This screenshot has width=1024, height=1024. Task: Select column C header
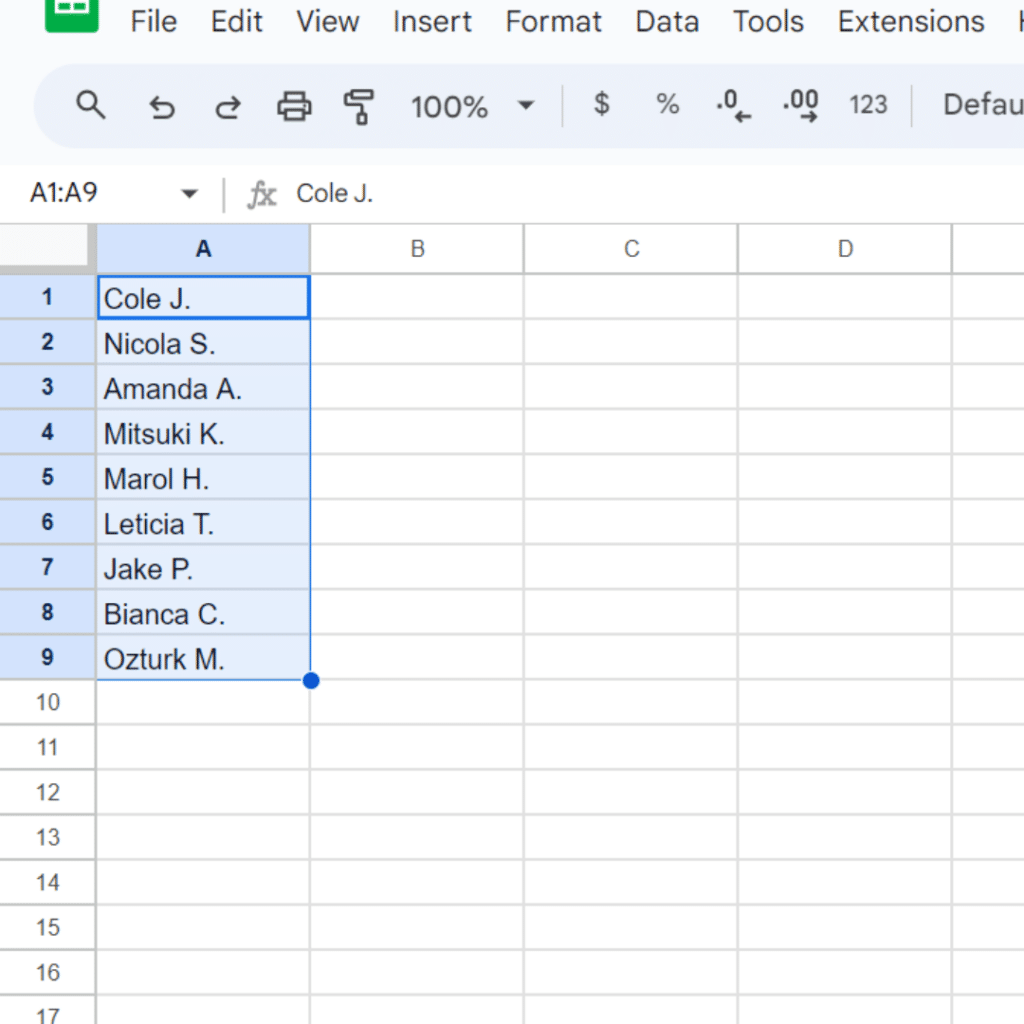click(631, 249)
